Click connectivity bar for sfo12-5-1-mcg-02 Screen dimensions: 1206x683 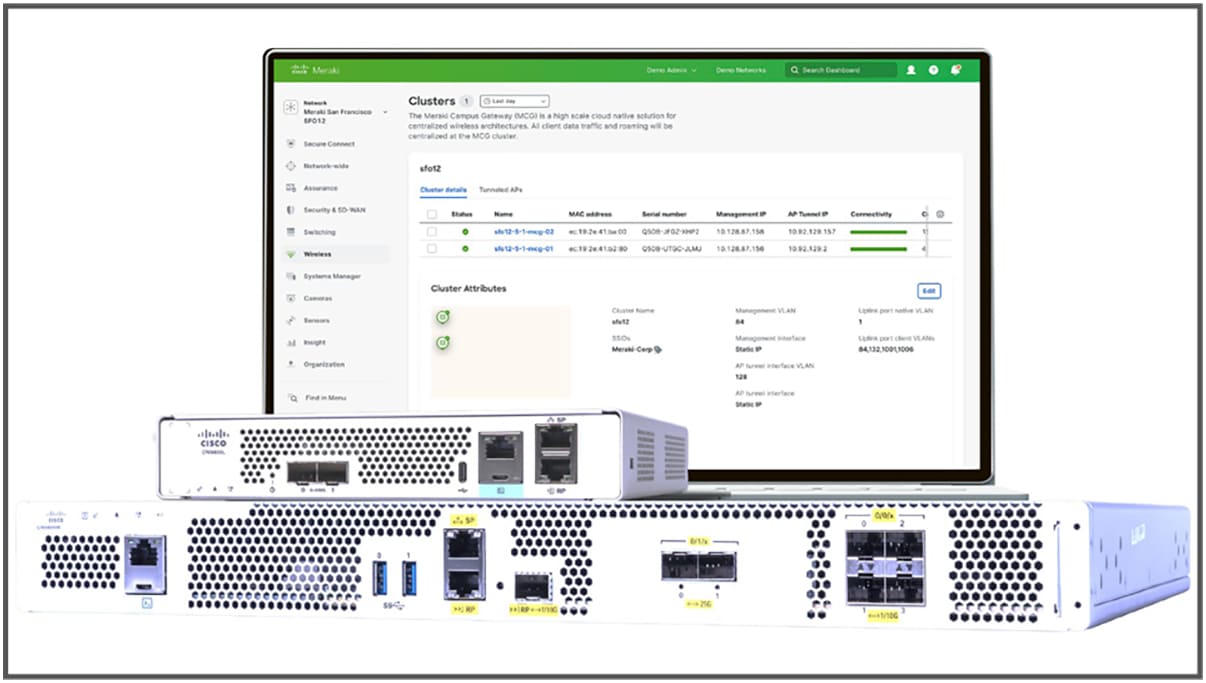[878, 232]
